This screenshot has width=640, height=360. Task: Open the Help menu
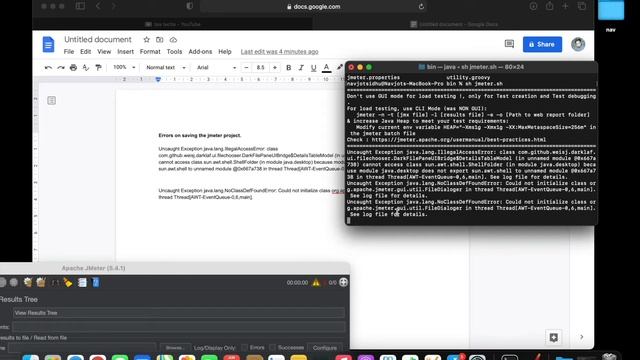(x=224, y=52)
